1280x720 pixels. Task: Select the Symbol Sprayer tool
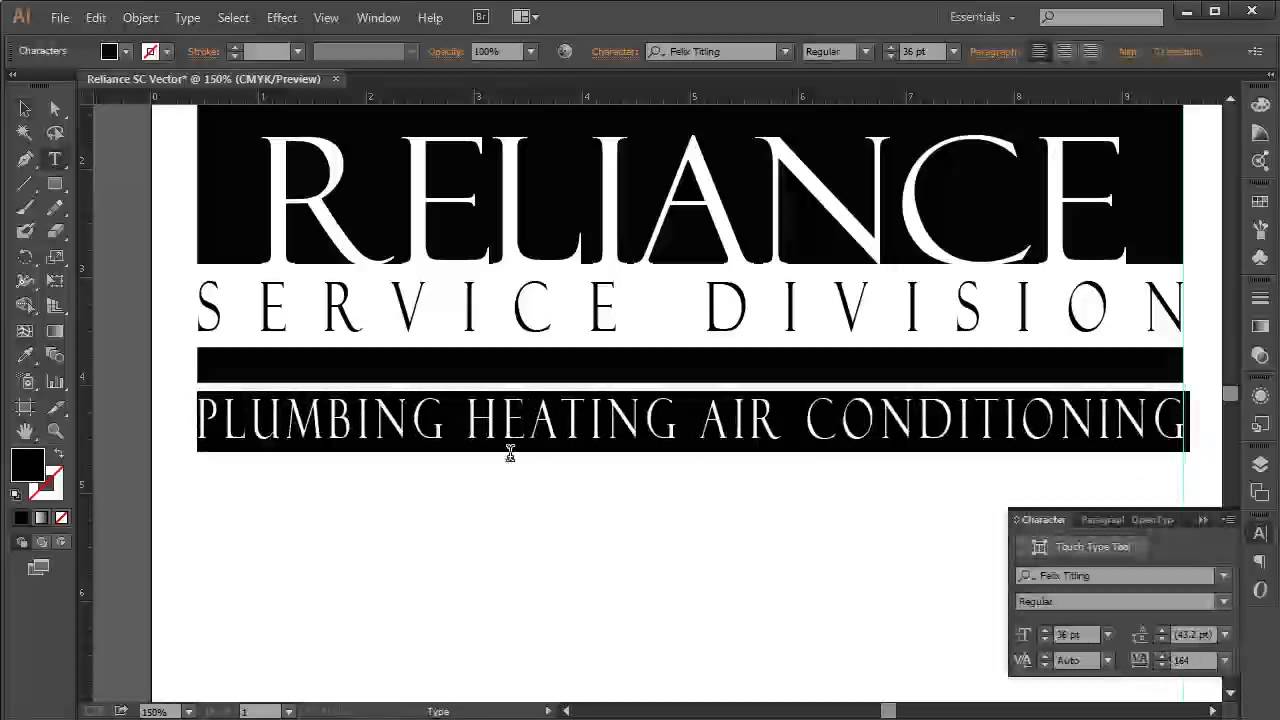25,382
